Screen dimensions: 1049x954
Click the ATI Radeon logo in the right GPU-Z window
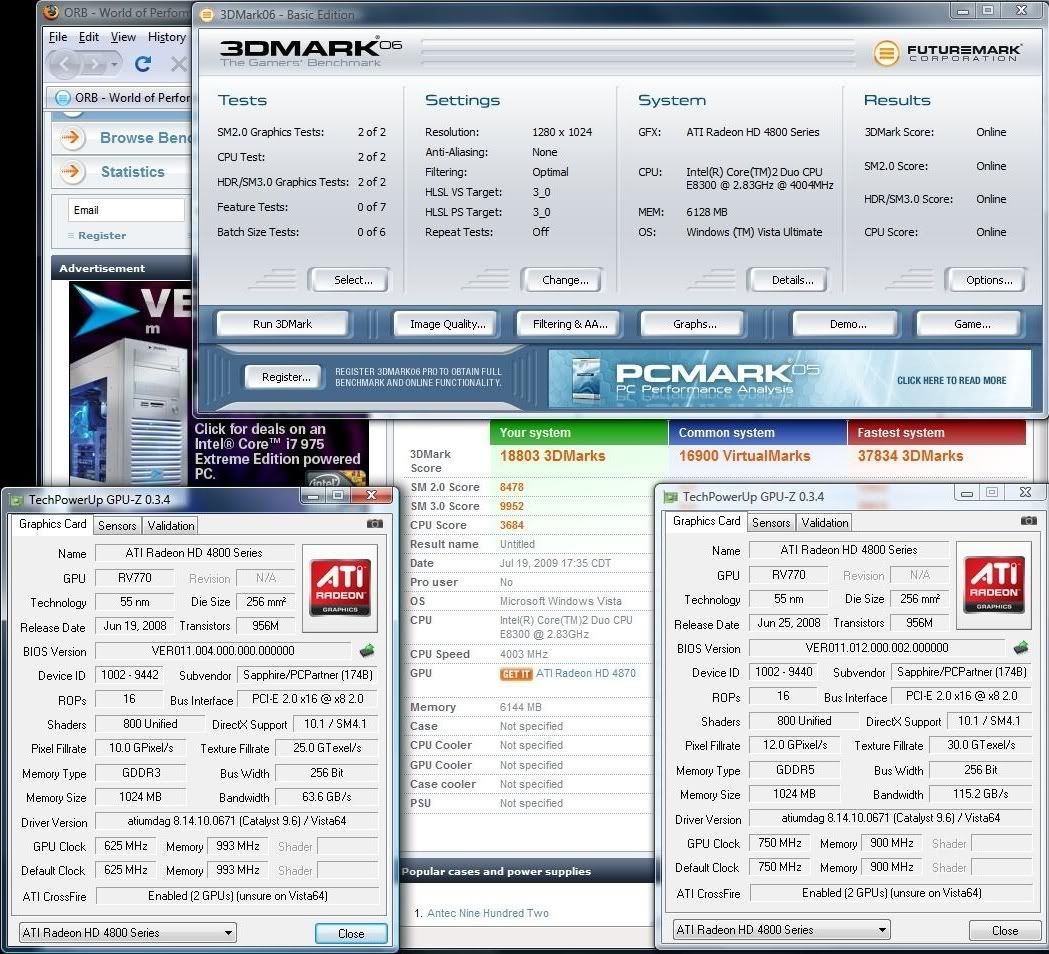[x=994, y=585]
